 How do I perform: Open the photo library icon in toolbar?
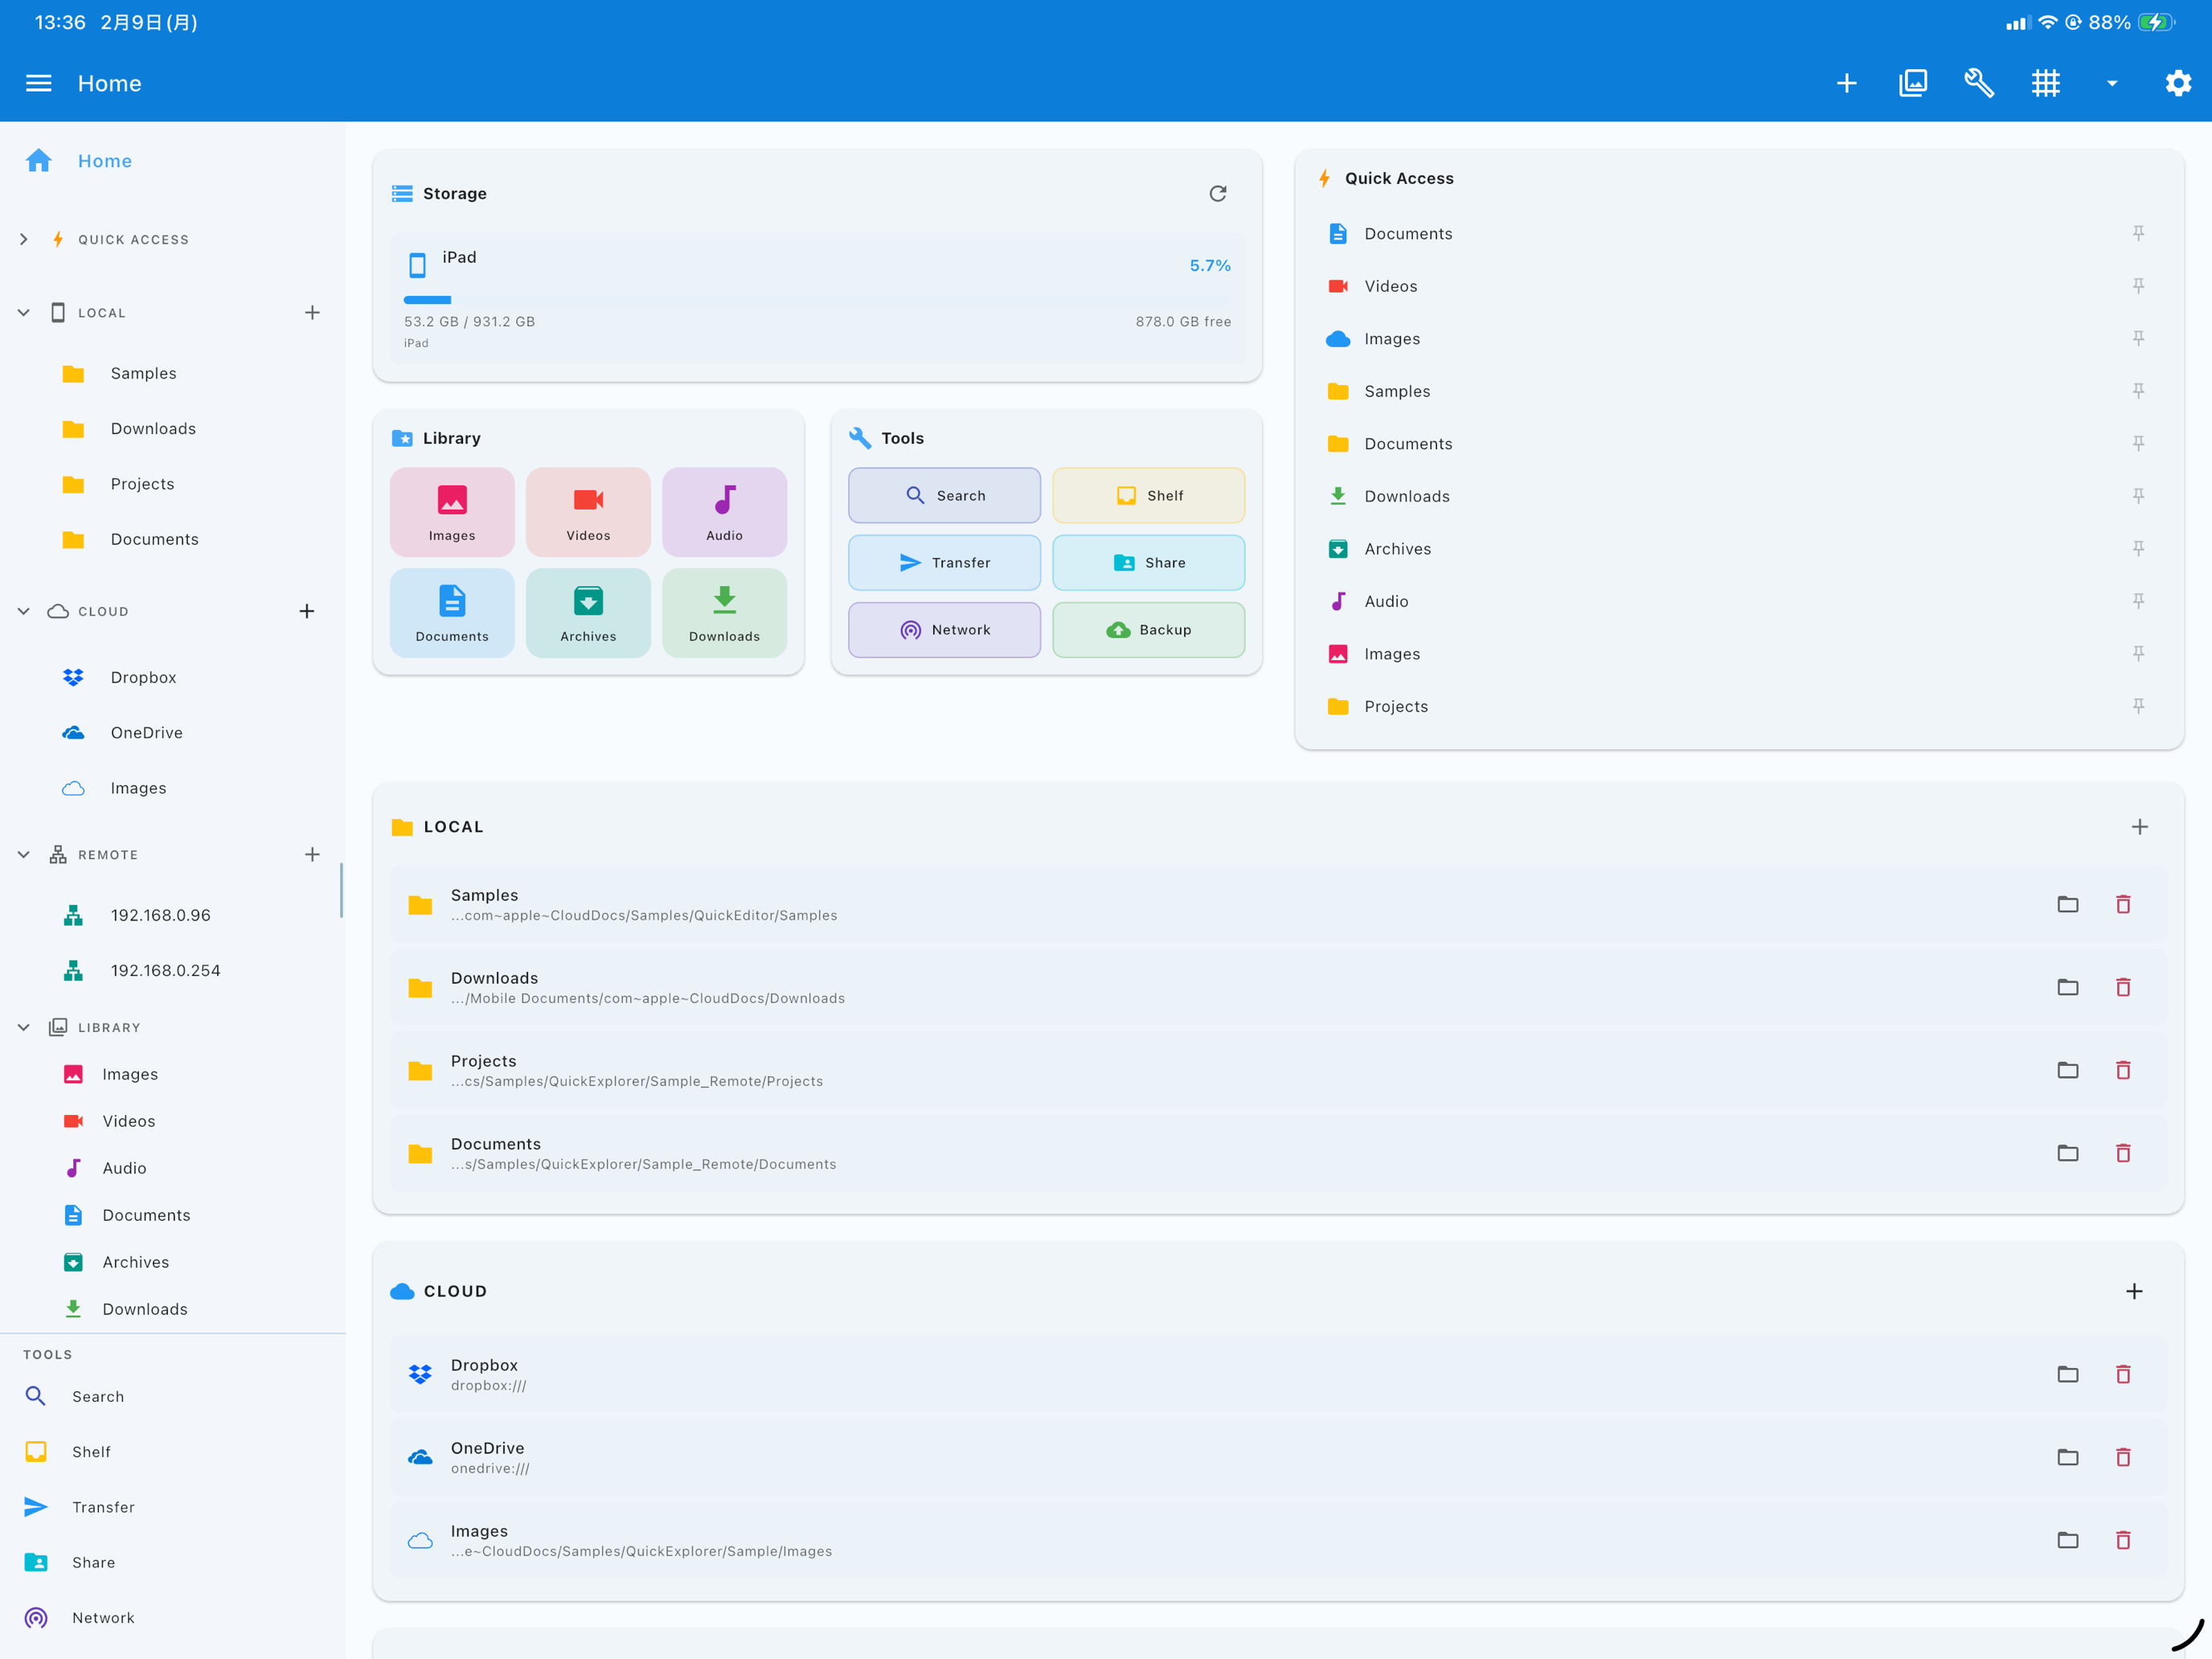(x=1913, y=83)
